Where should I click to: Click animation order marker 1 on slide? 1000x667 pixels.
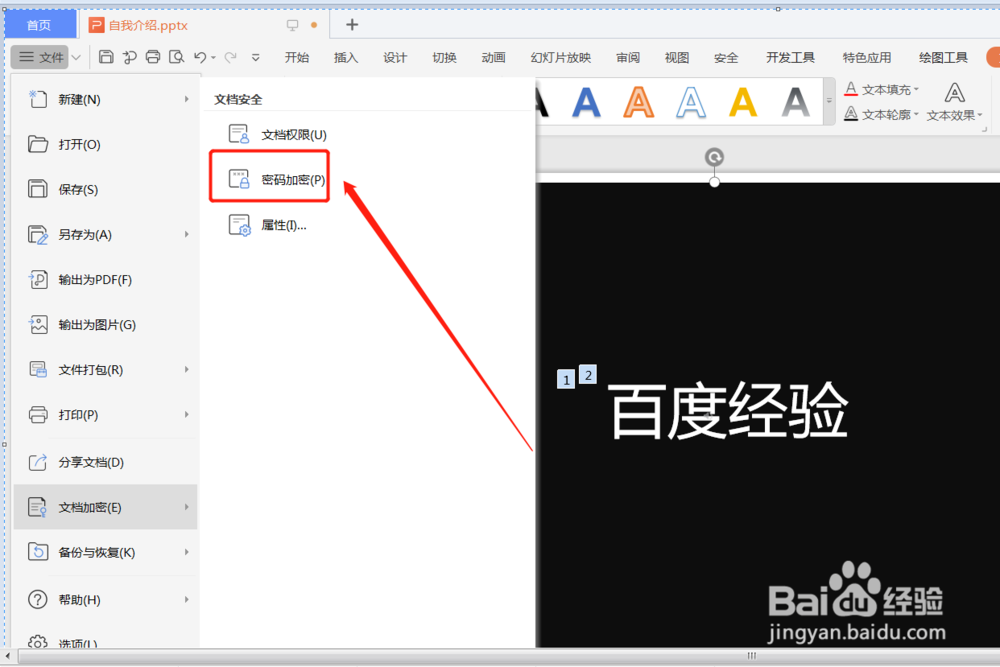[x=566, y=380]
